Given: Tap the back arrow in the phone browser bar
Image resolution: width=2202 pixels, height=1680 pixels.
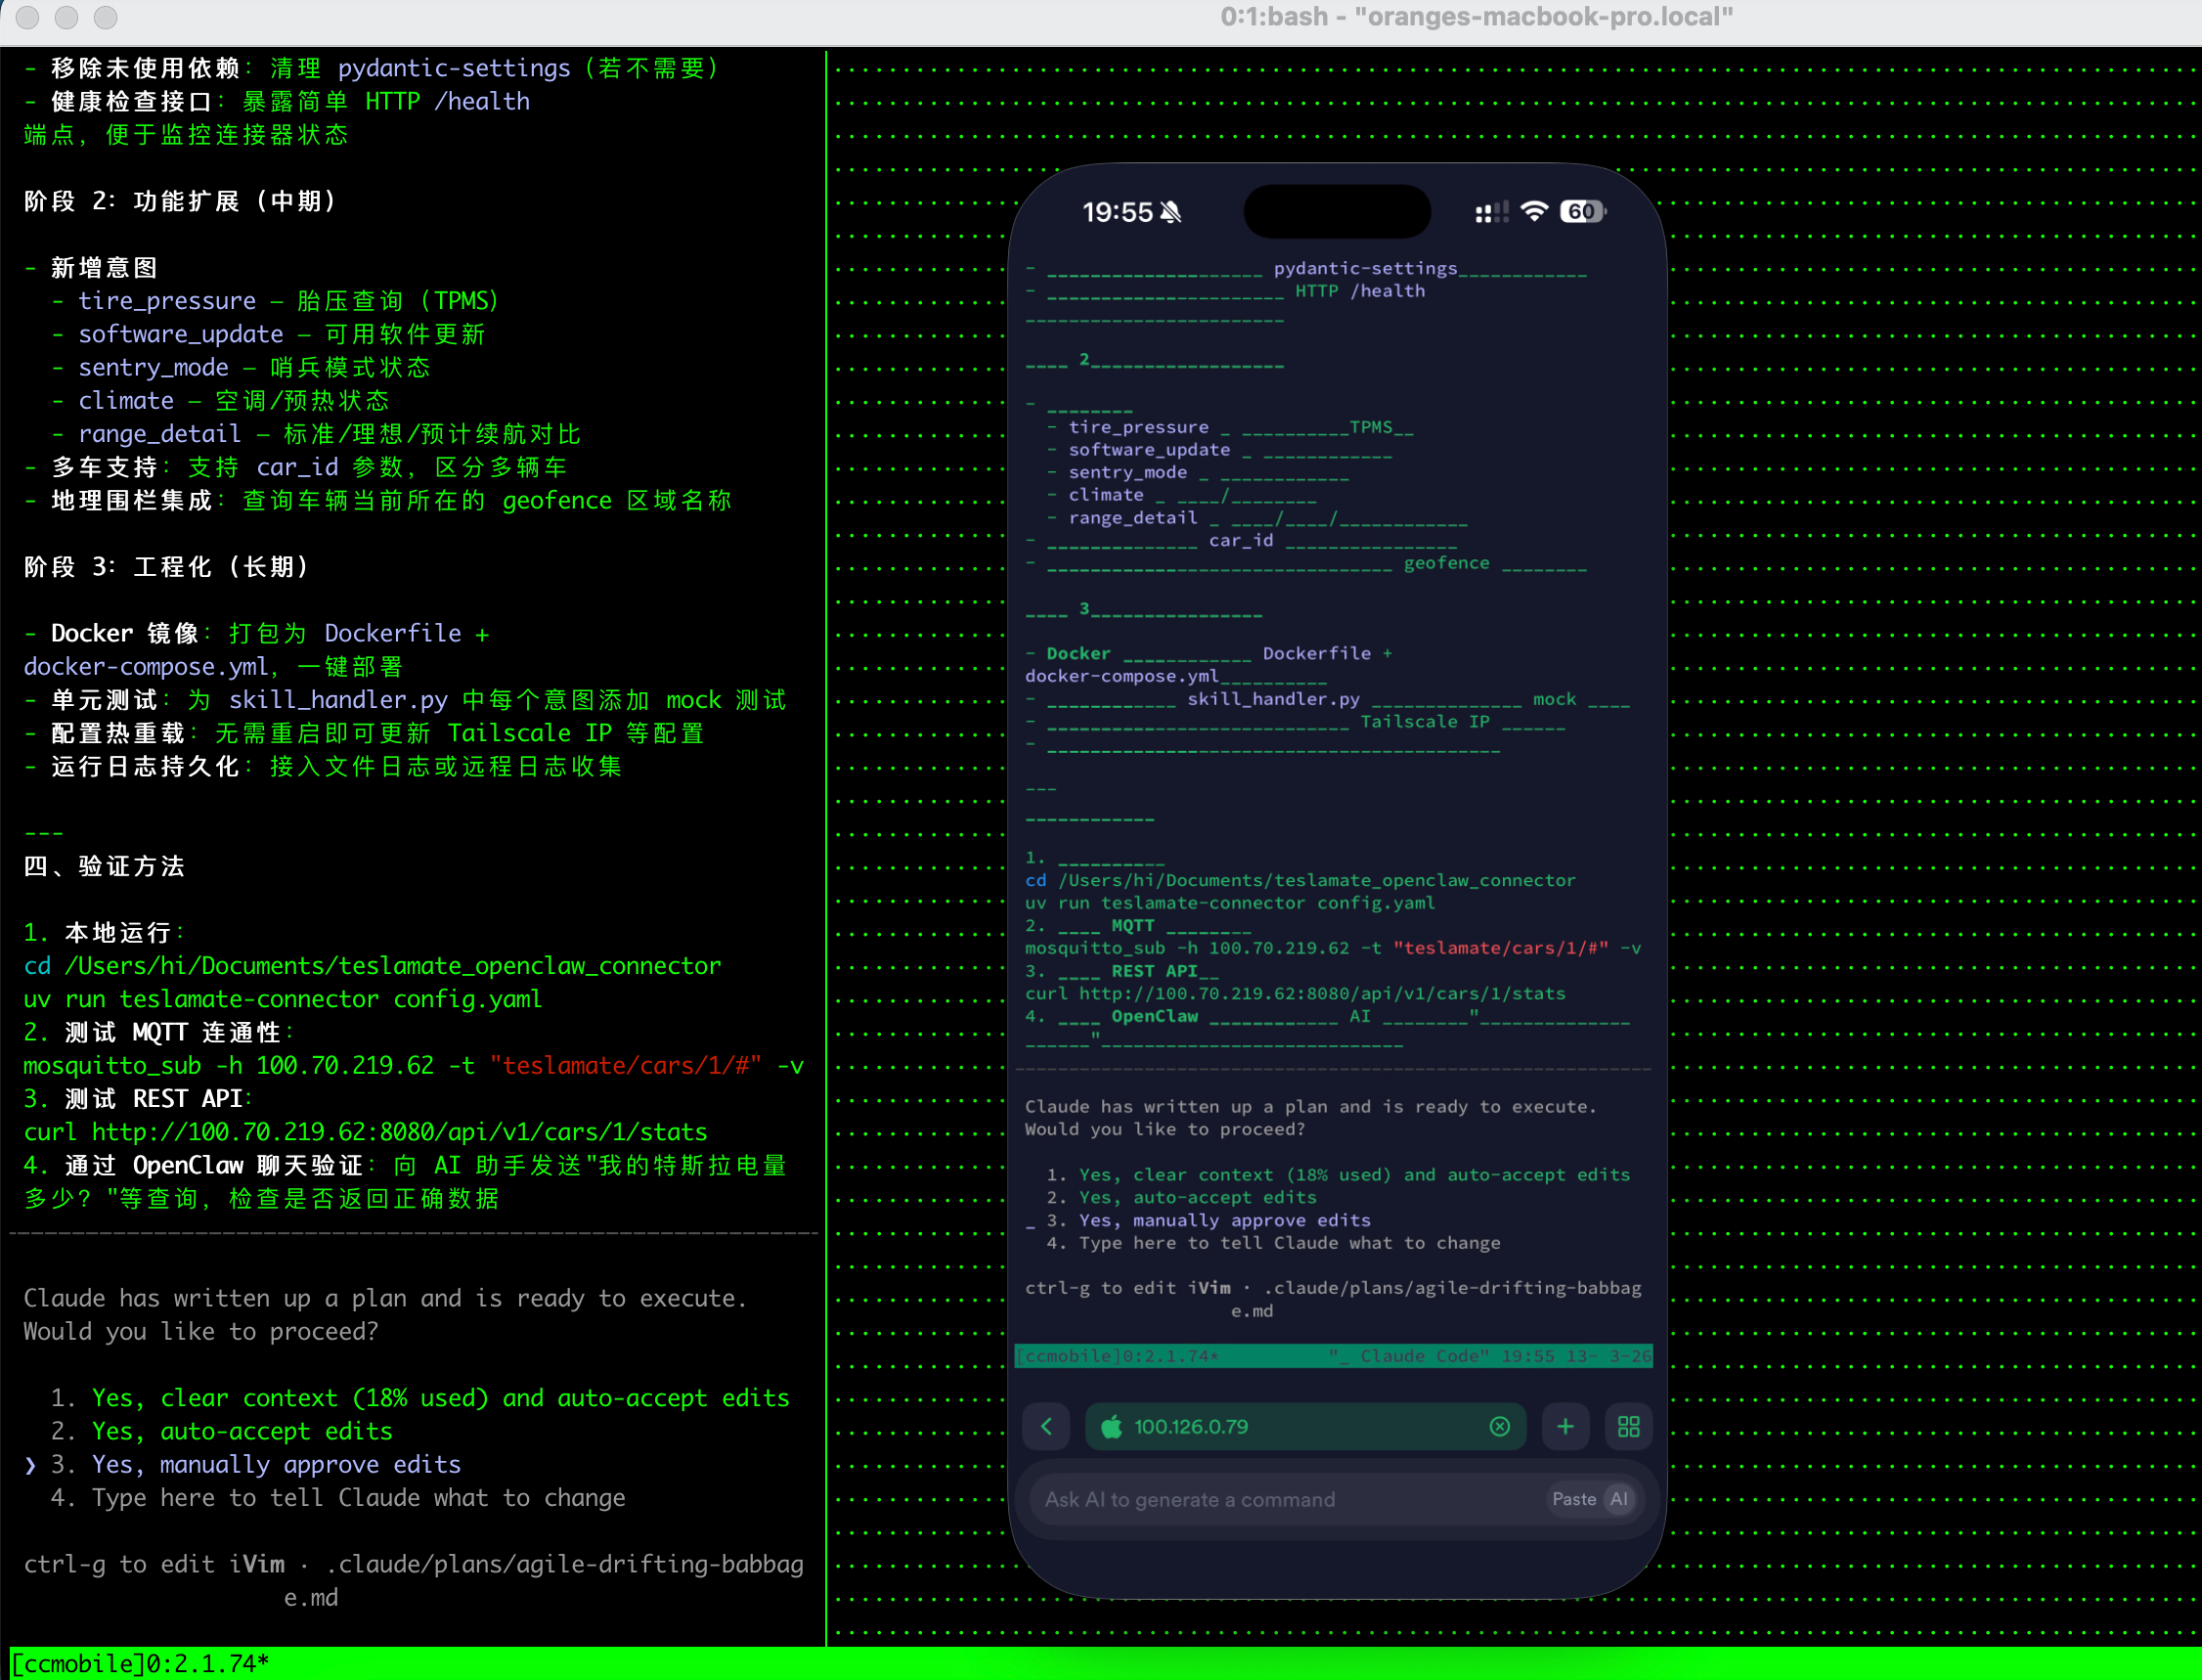Looking at the screenshot, I should click(x=1046, y=1426).
